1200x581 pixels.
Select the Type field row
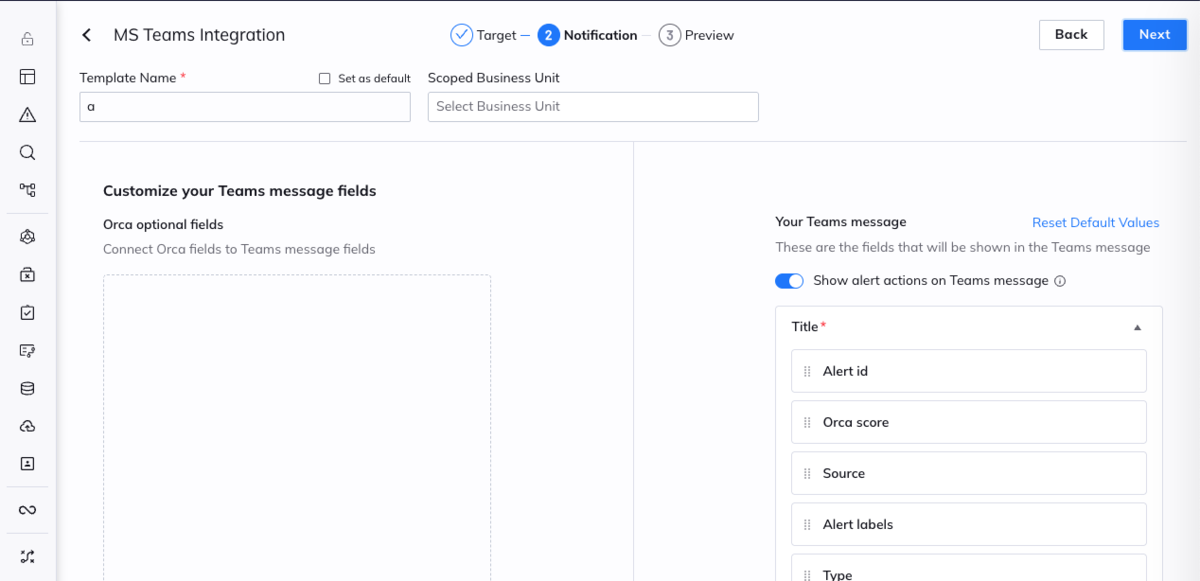(969, 568)
